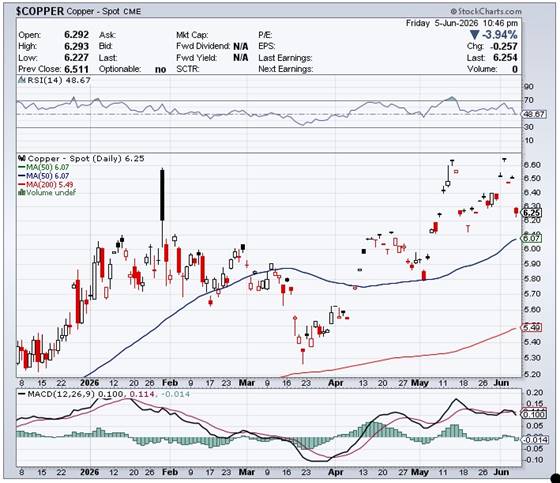This screenshot has width=560, height=483.
Task: Click the boxed 6.25 current price tag
Action: (x=532, y=213)
